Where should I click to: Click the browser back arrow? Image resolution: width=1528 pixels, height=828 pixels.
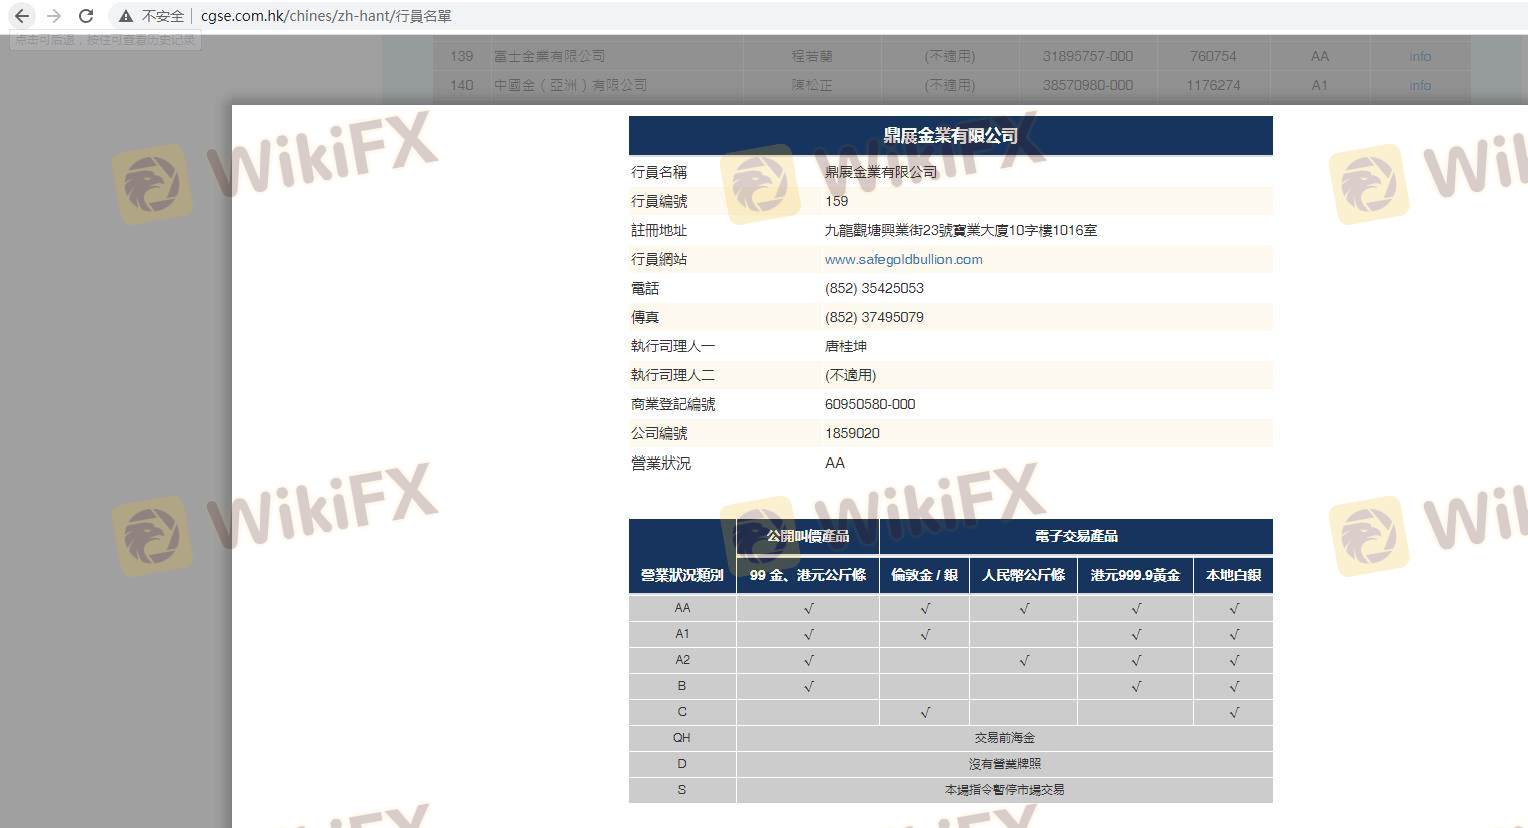pos(22,16)
